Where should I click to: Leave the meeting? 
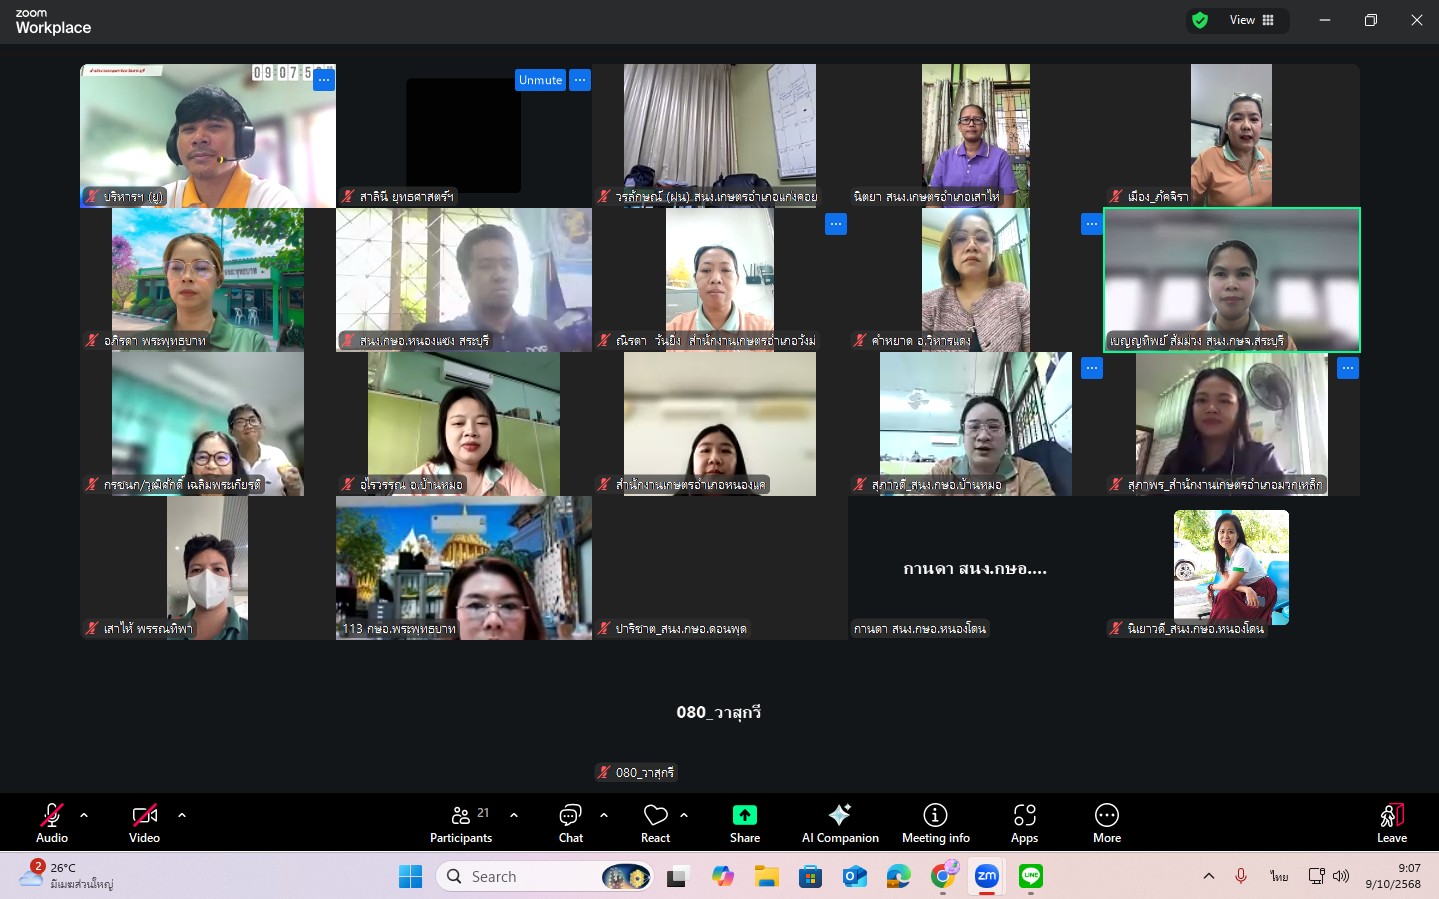click(1391, 822)
